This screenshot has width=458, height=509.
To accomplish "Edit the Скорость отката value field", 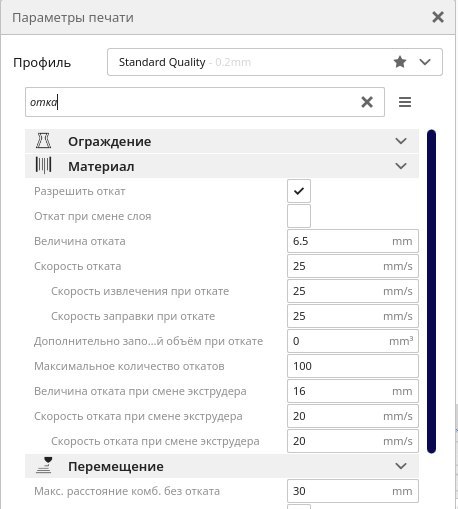I will pos(353,266).
